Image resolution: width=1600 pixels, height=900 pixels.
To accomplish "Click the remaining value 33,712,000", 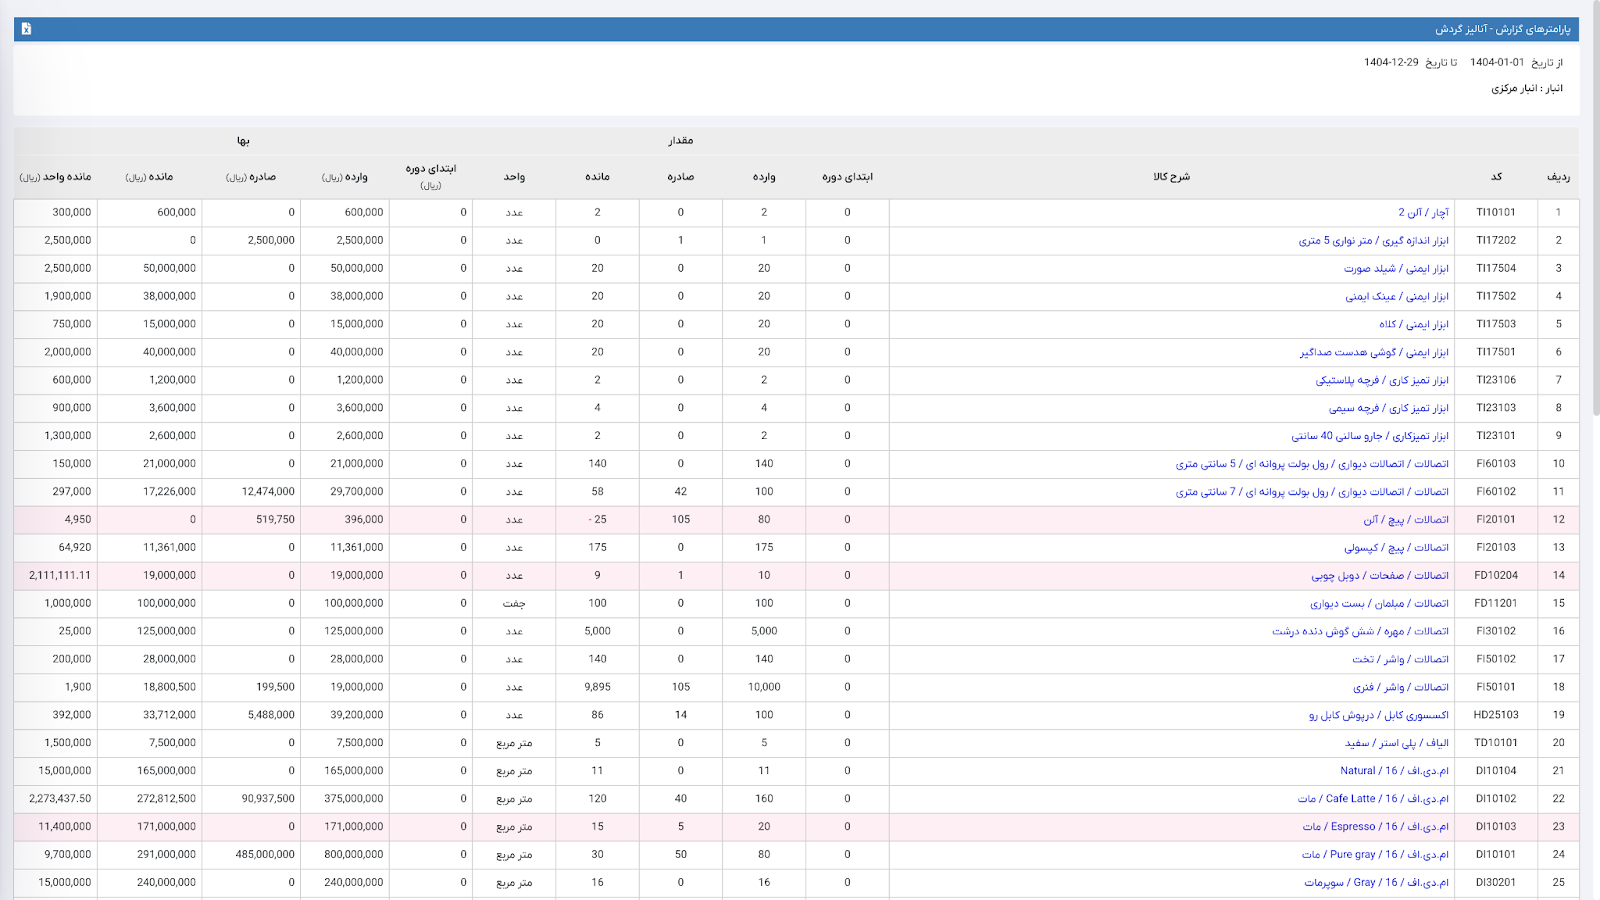I will (170, 715).
